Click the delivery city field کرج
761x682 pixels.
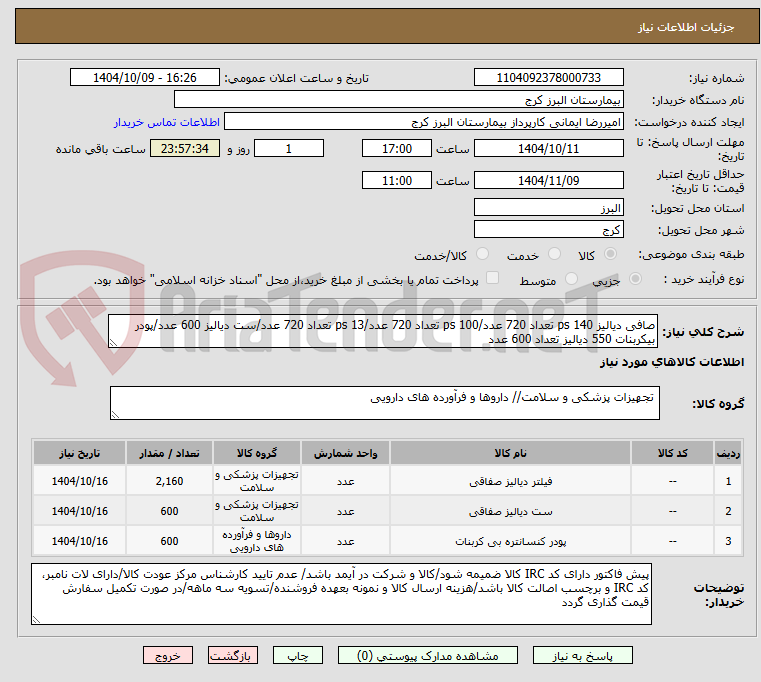pos(548,229)
